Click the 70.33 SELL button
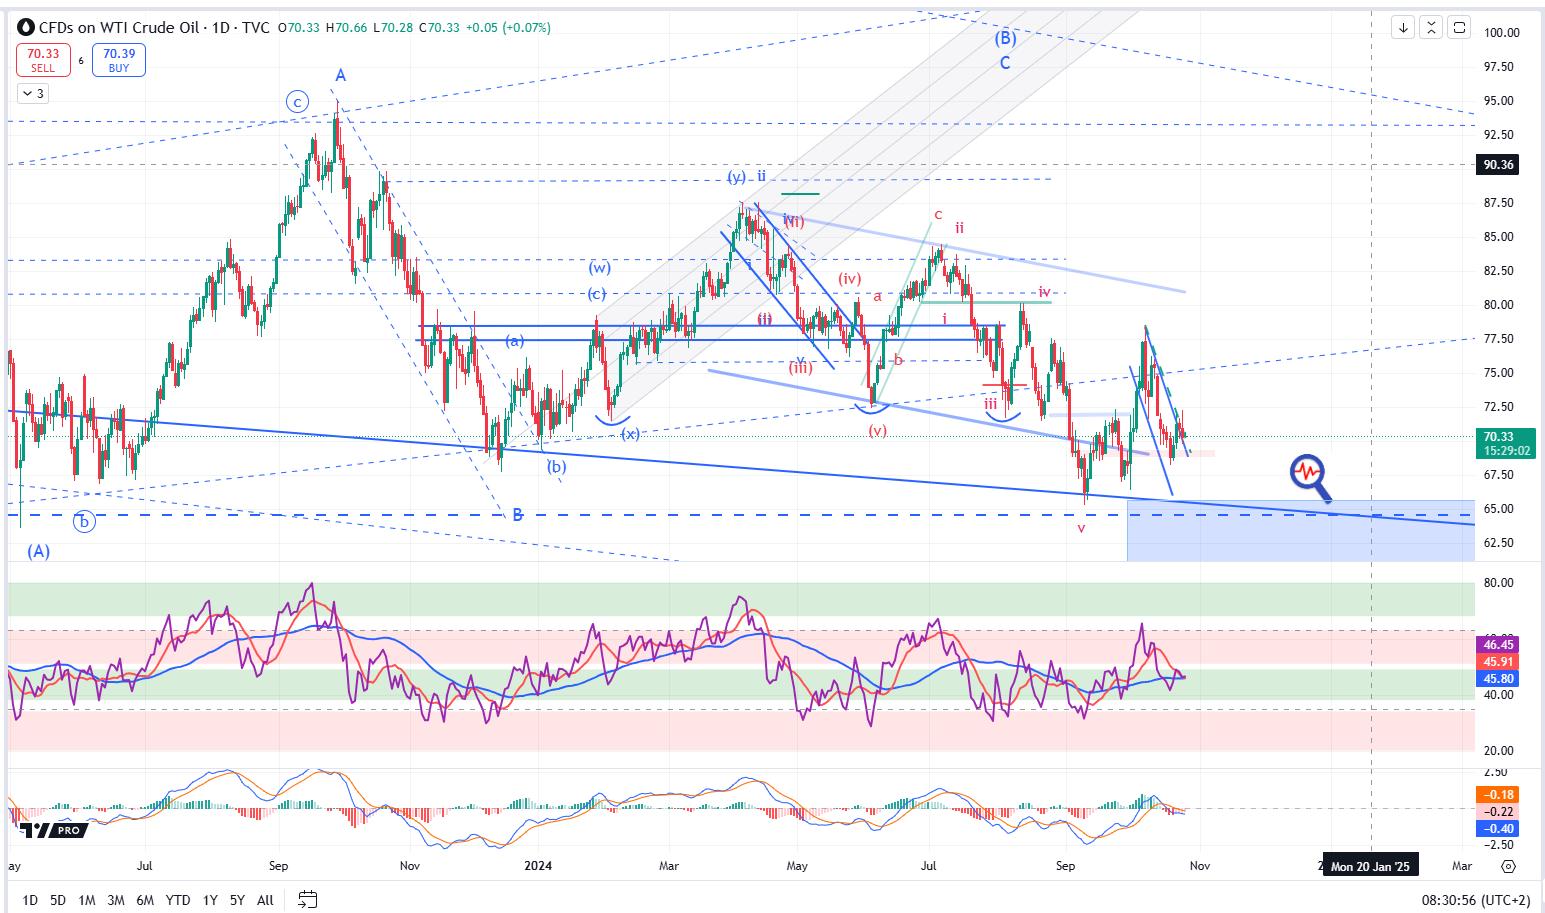The width and height of the screenshot is (1545, 913). tap(43, 60)
